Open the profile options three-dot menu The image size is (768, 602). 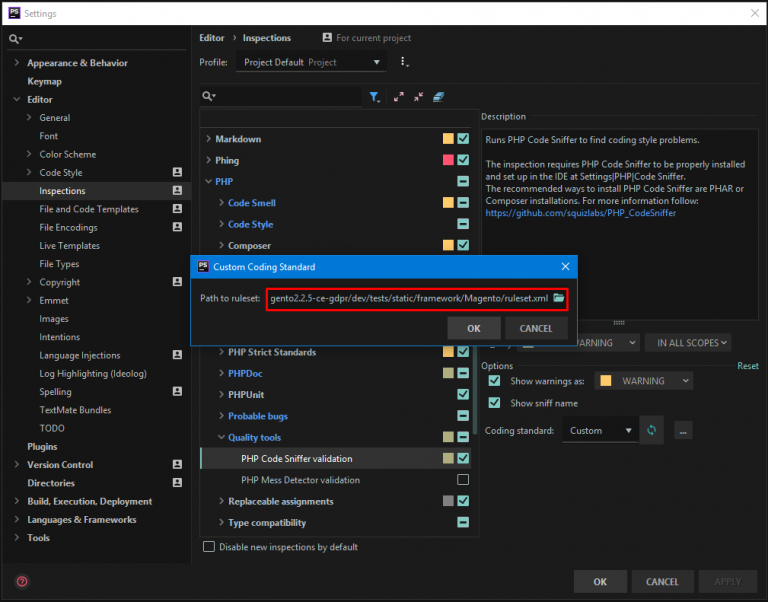pyautogui.click(x=403, y=62)
